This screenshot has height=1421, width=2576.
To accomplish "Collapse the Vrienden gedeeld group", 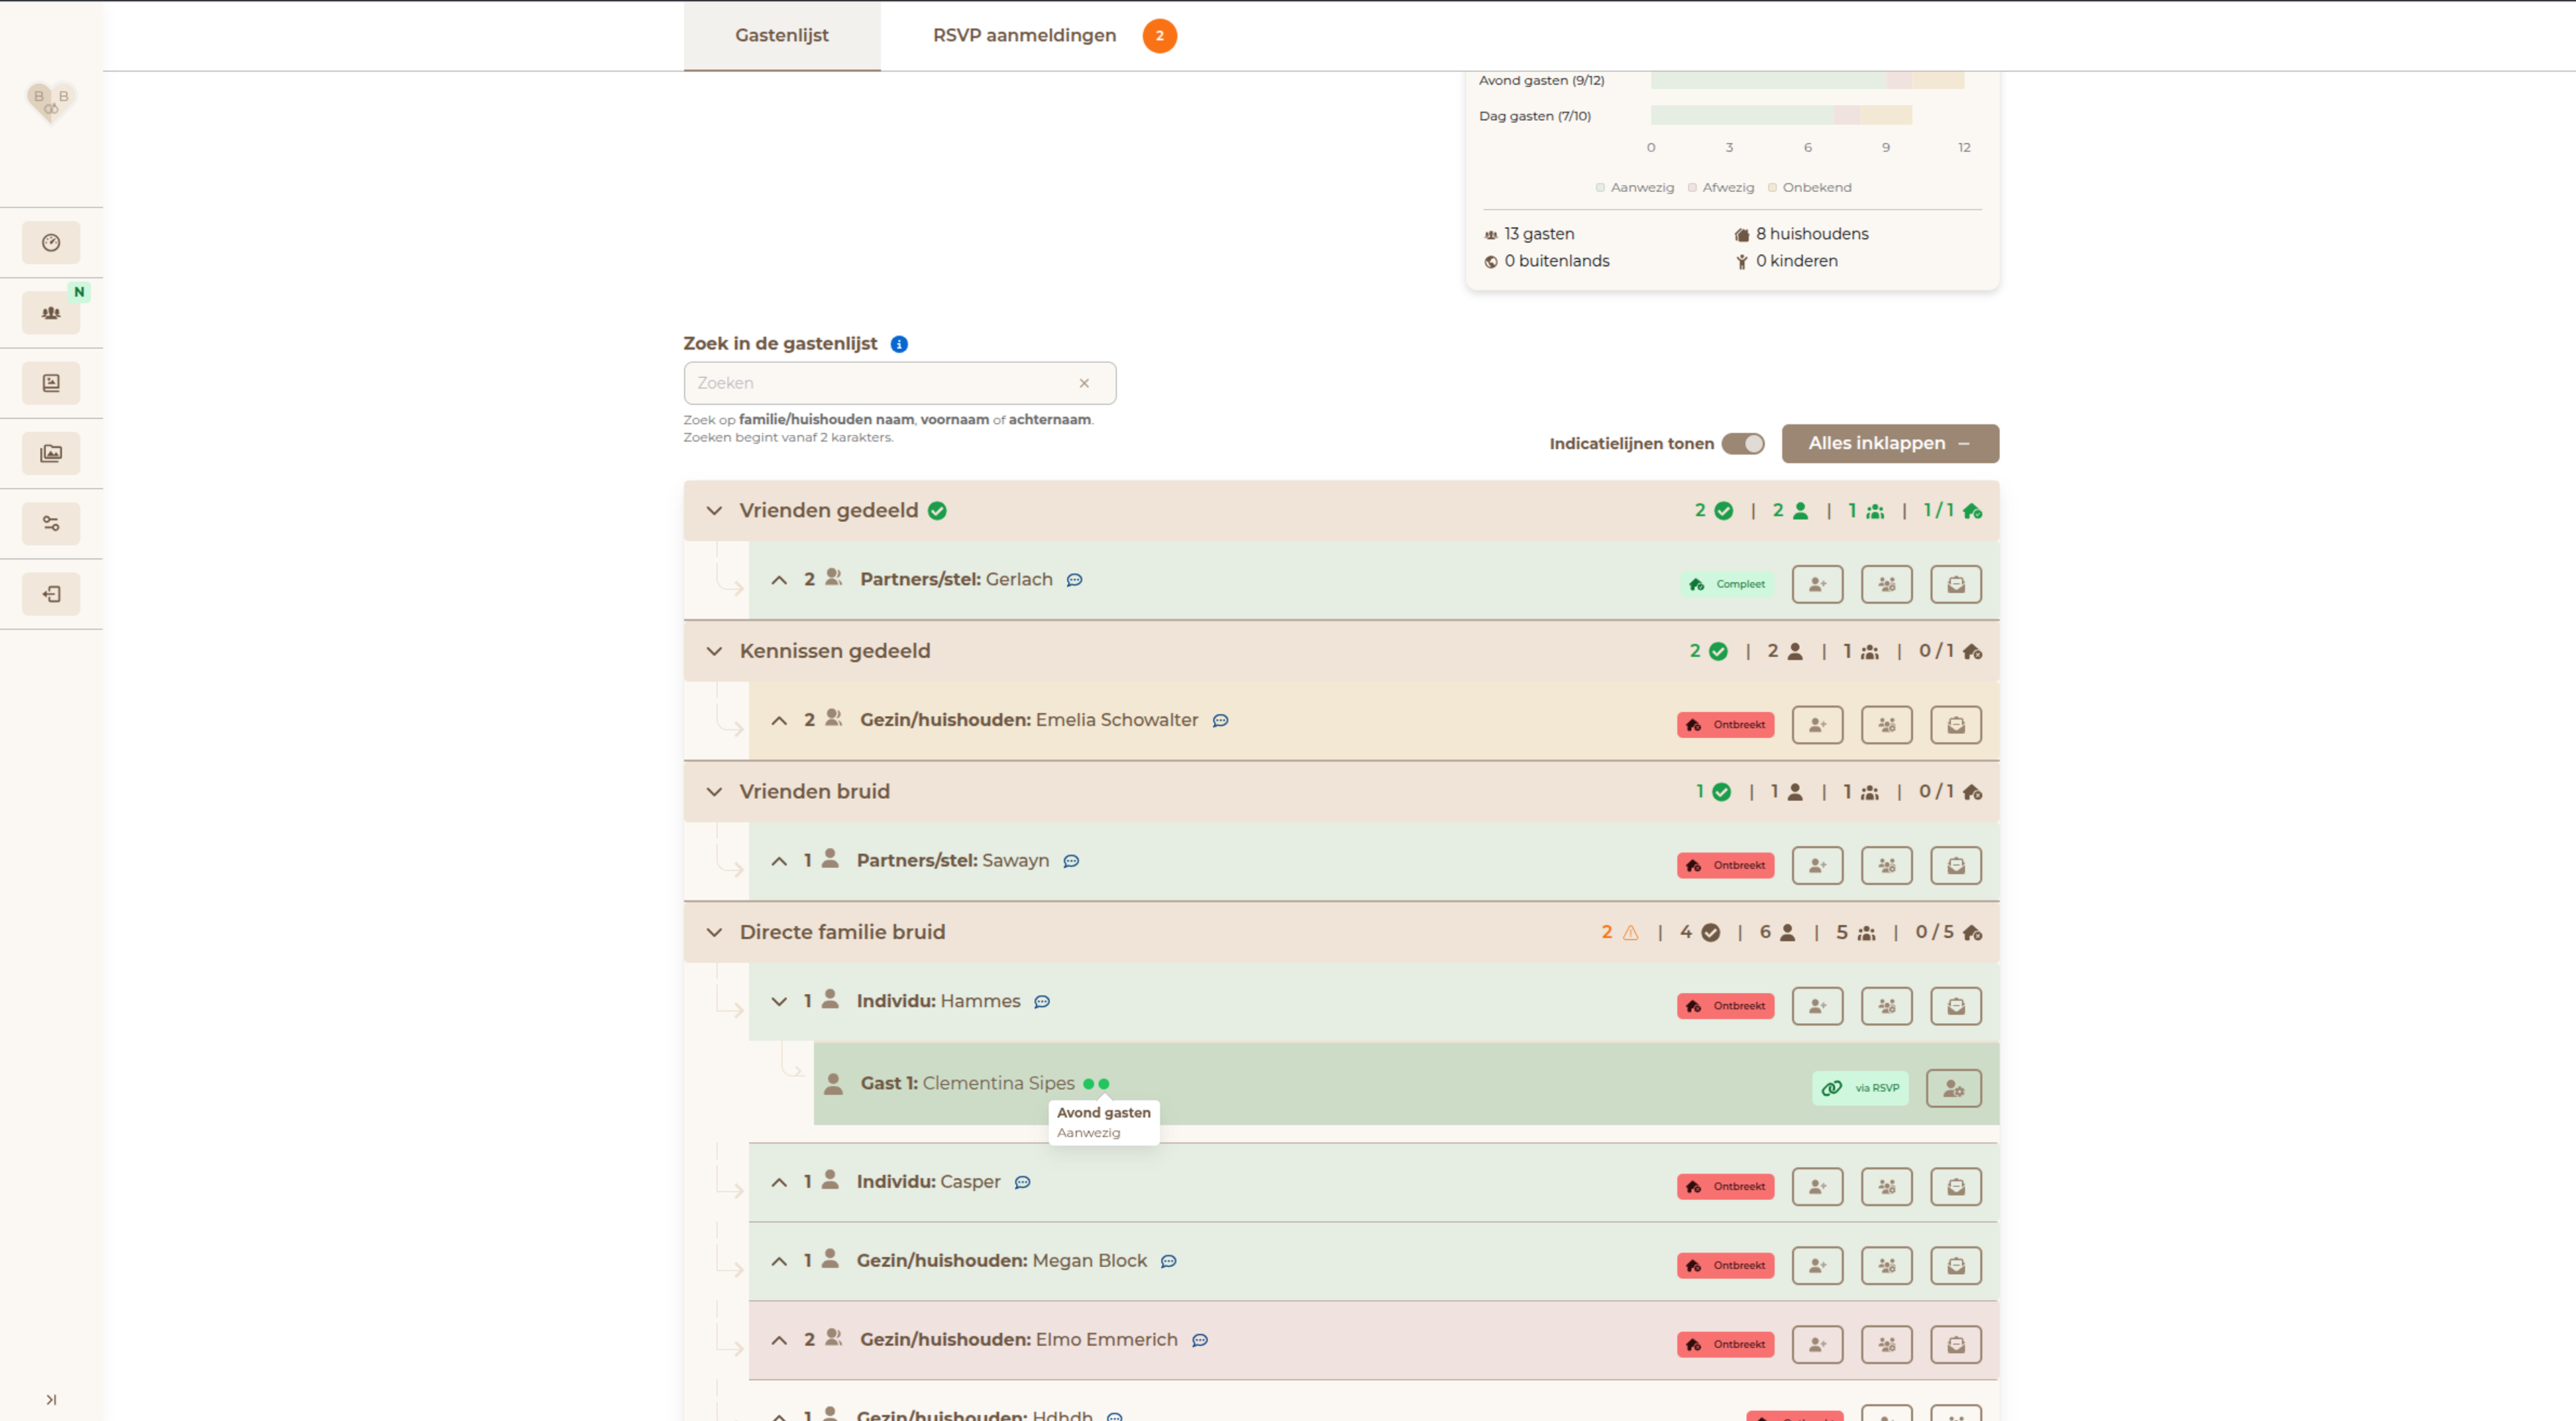I will 714,511.
